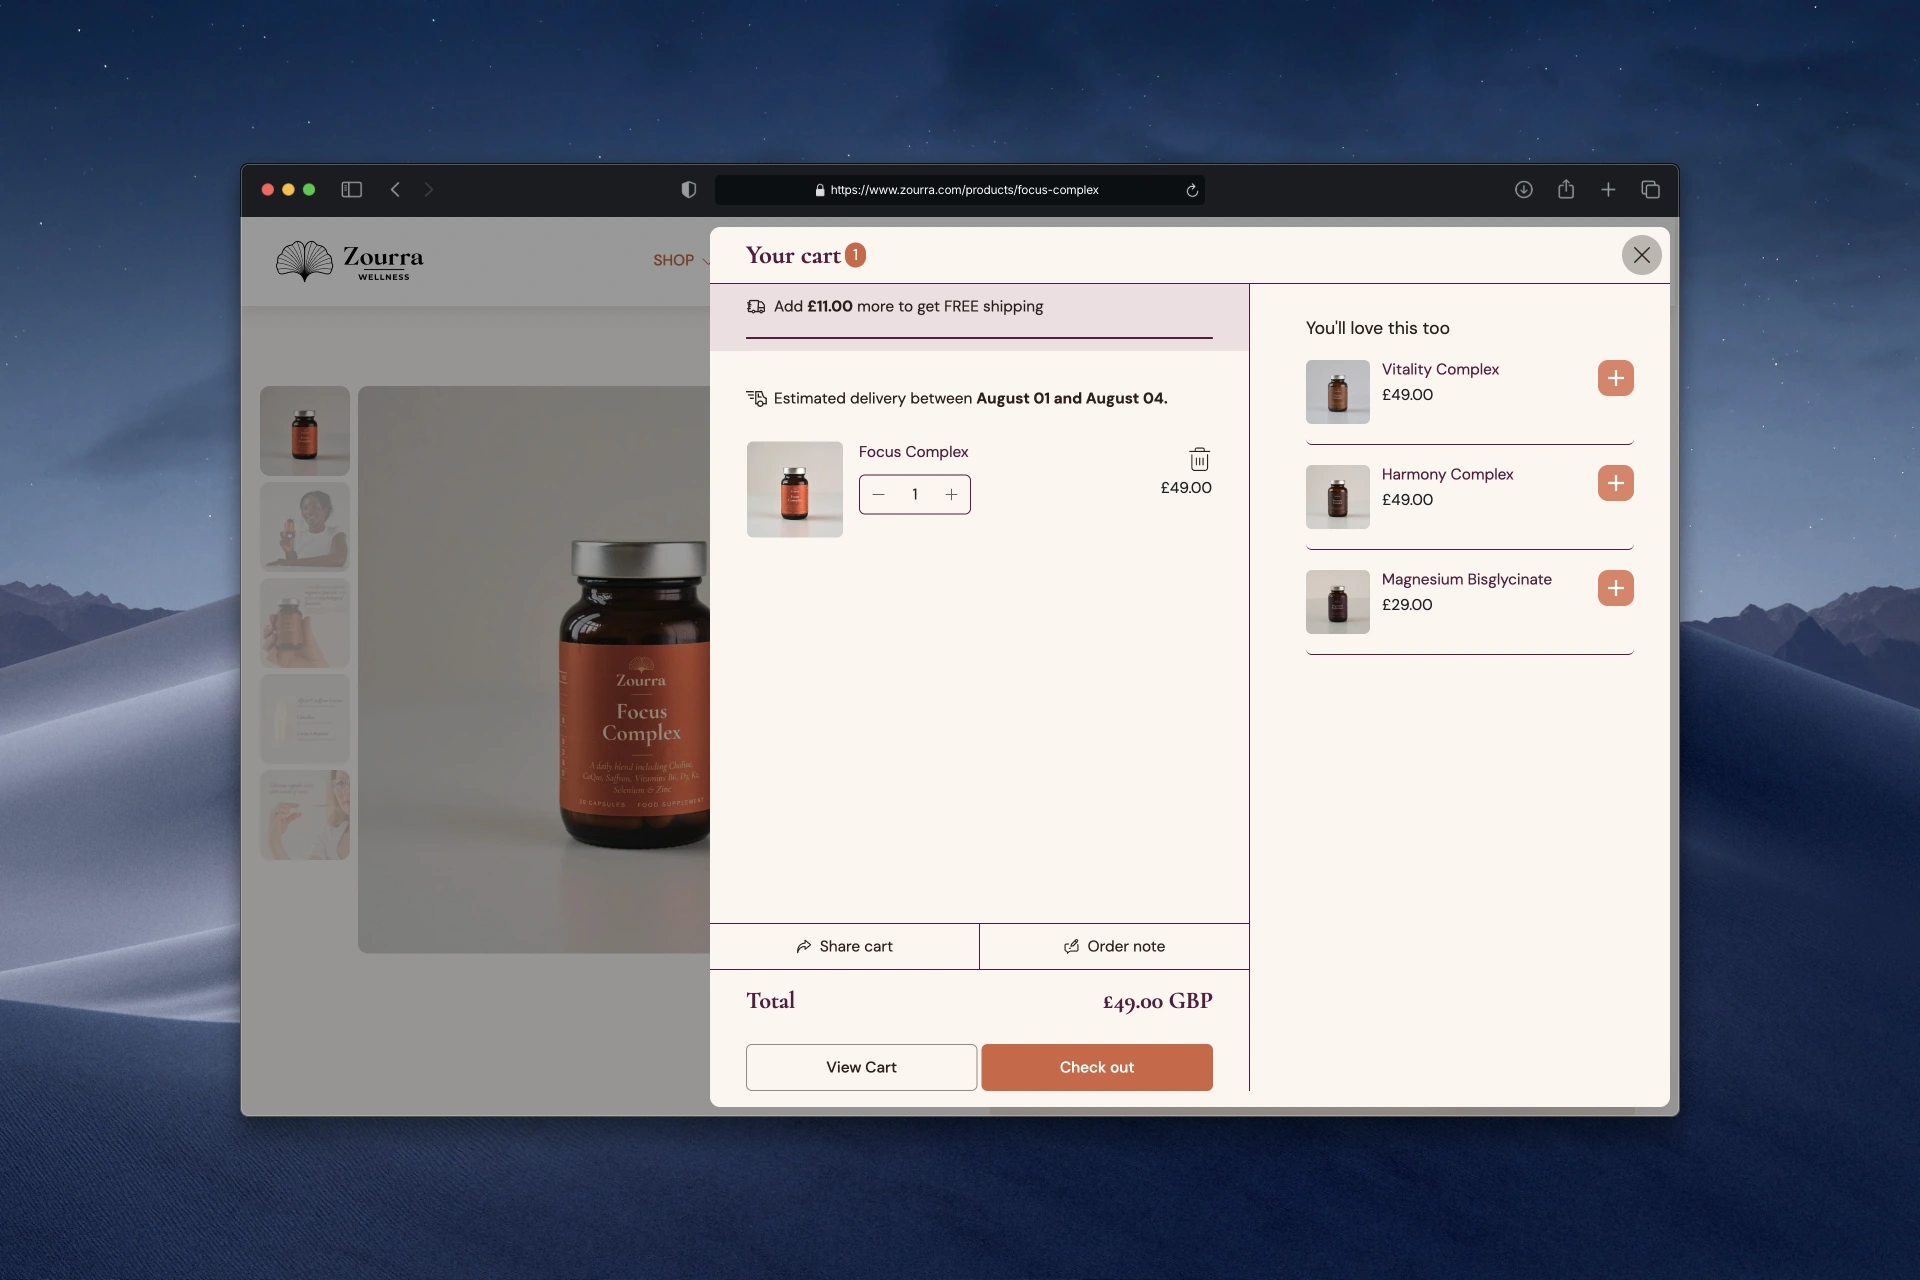Open the Order note option

(x=1114, y=946)
